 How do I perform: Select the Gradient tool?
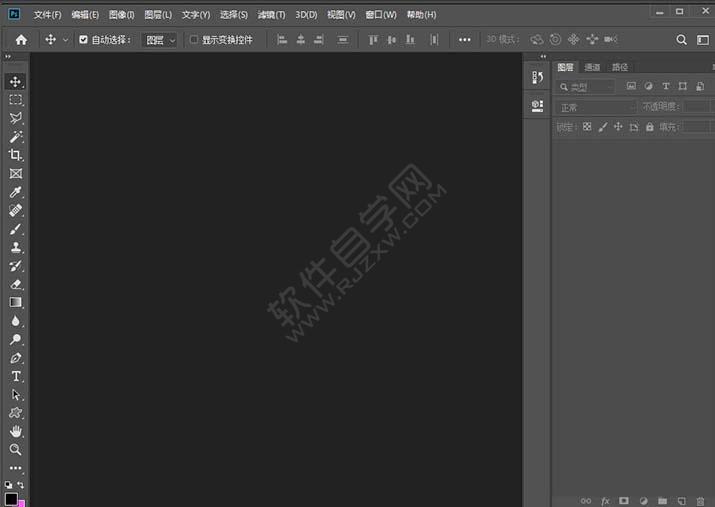(16, 302)
